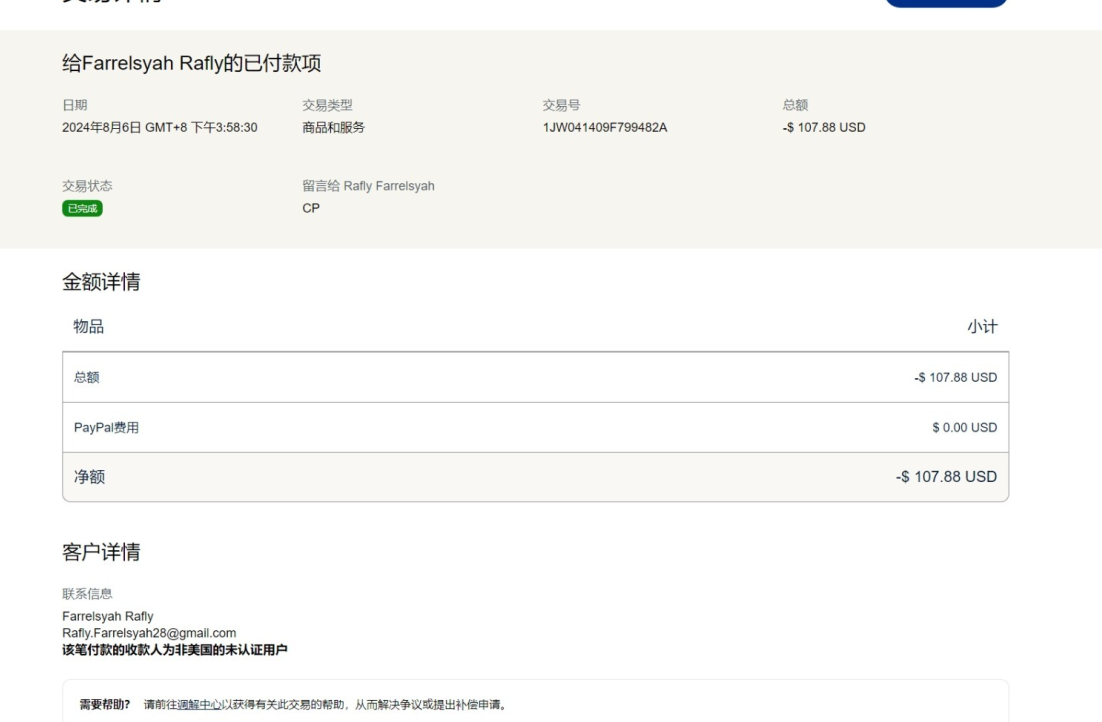Click the 给Farrelsyah Rafly的已付款项 heading
Screen dimensions: 1102x722
[191, 64]
